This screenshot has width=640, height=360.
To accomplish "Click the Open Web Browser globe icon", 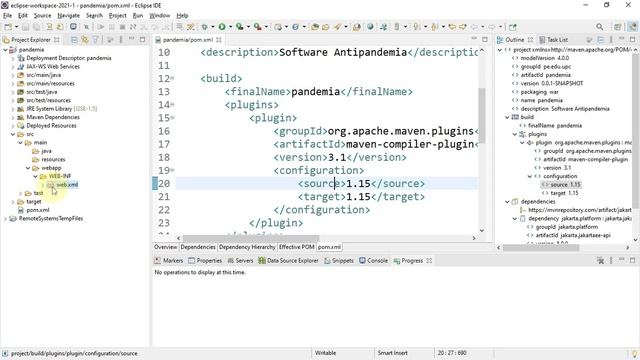I will pyautogui.click(x=370, y=27).
